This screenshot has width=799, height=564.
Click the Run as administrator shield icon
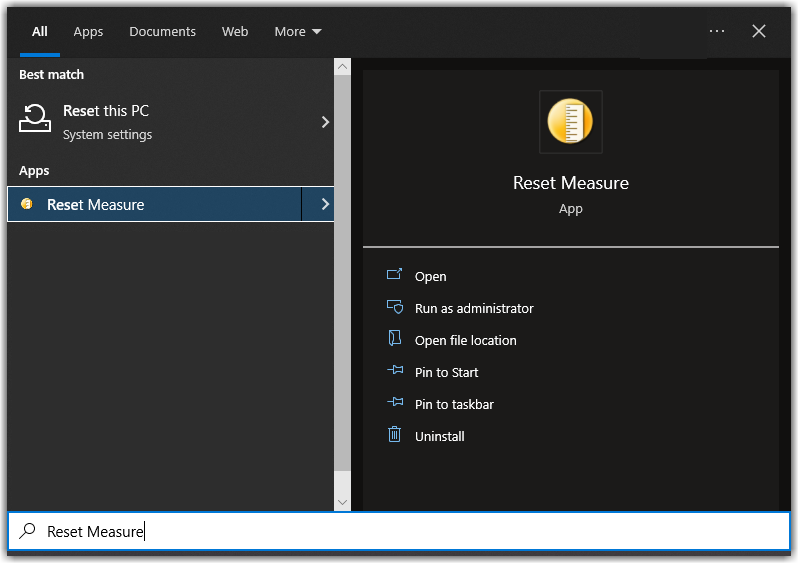[x=395, y=307]
